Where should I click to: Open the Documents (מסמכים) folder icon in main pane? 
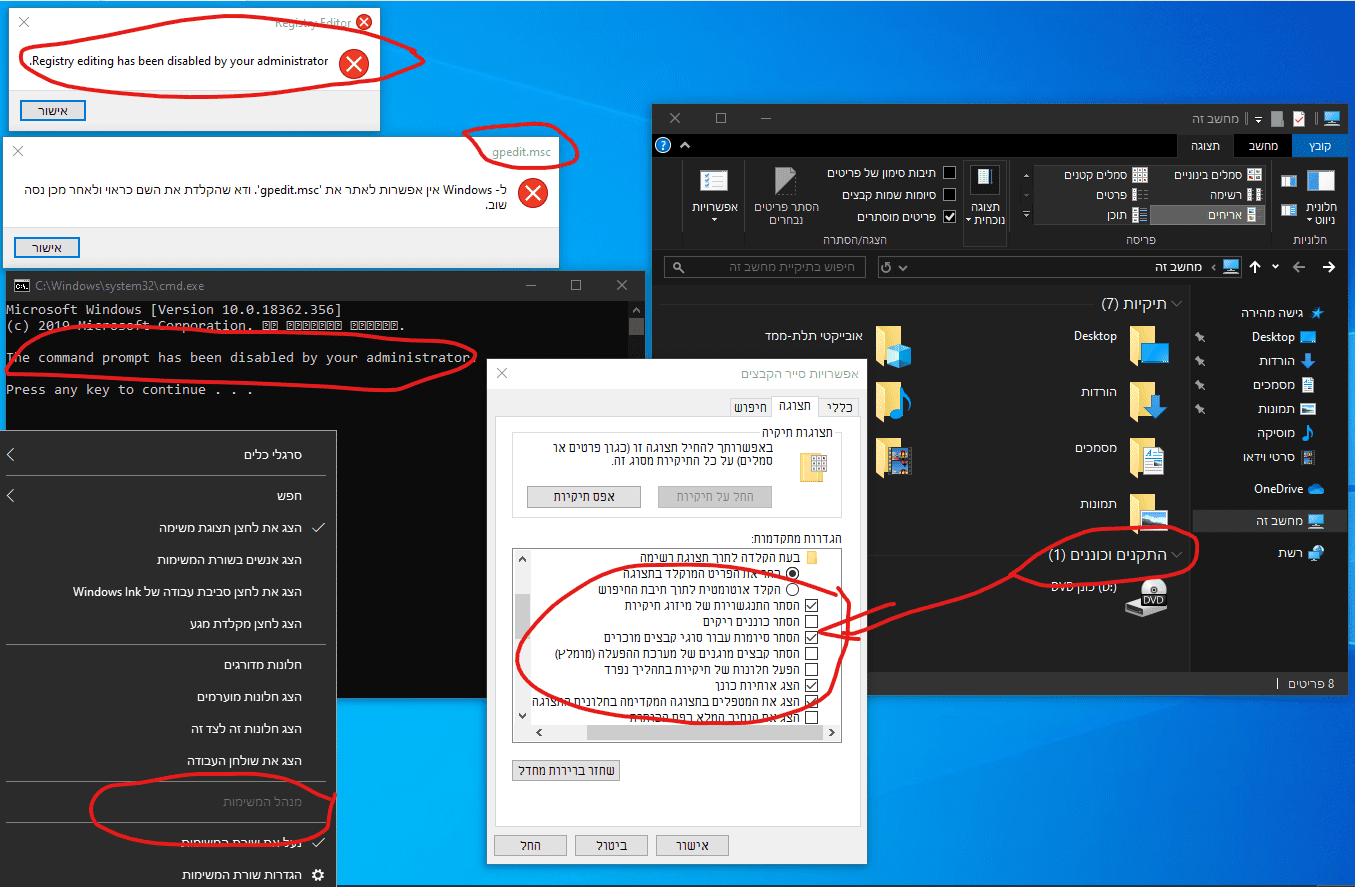[x=1148, y=457]
